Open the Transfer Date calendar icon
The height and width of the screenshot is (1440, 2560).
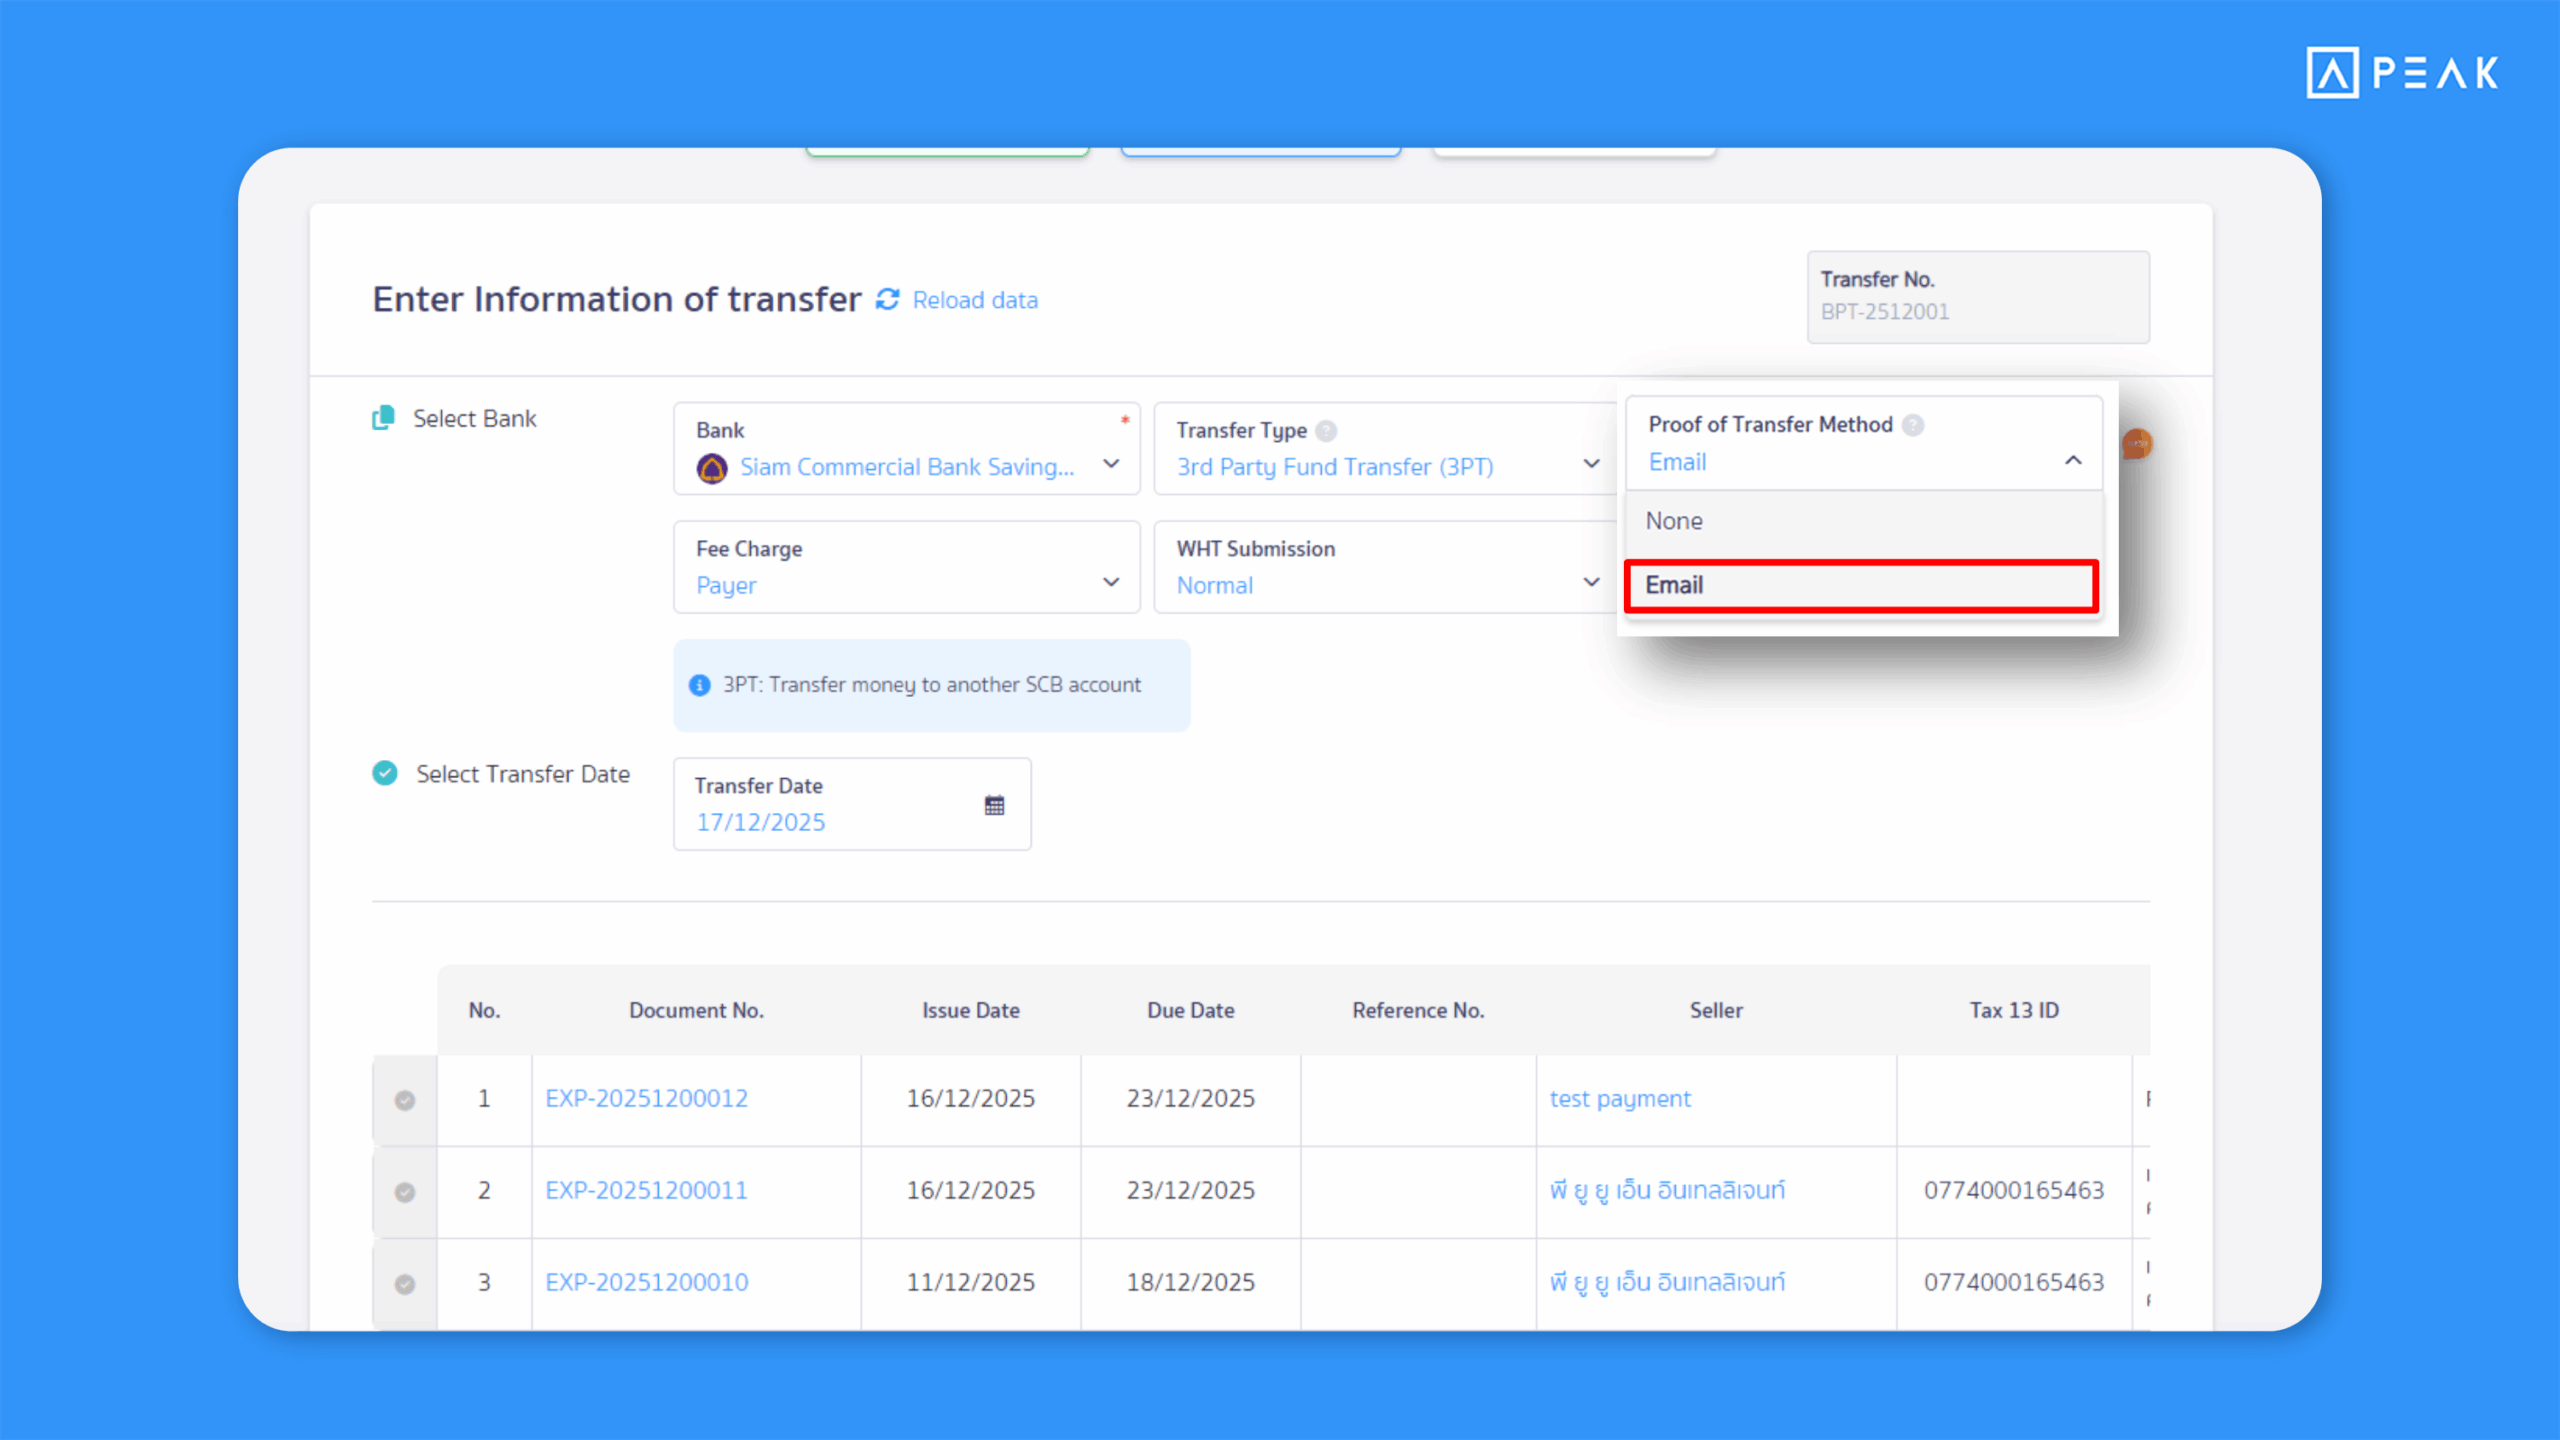(x=994, y=803)
